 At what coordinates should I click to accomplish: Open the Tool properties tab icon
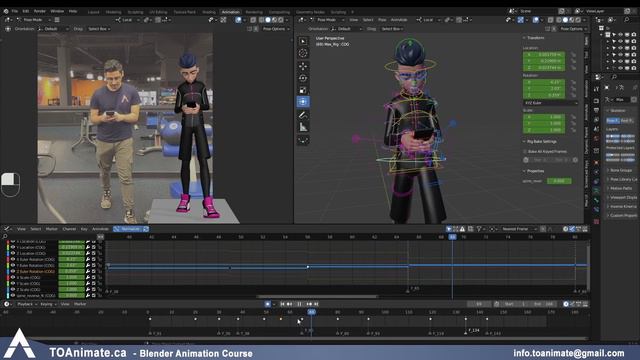pyautogui.click(x=596, y=89)
